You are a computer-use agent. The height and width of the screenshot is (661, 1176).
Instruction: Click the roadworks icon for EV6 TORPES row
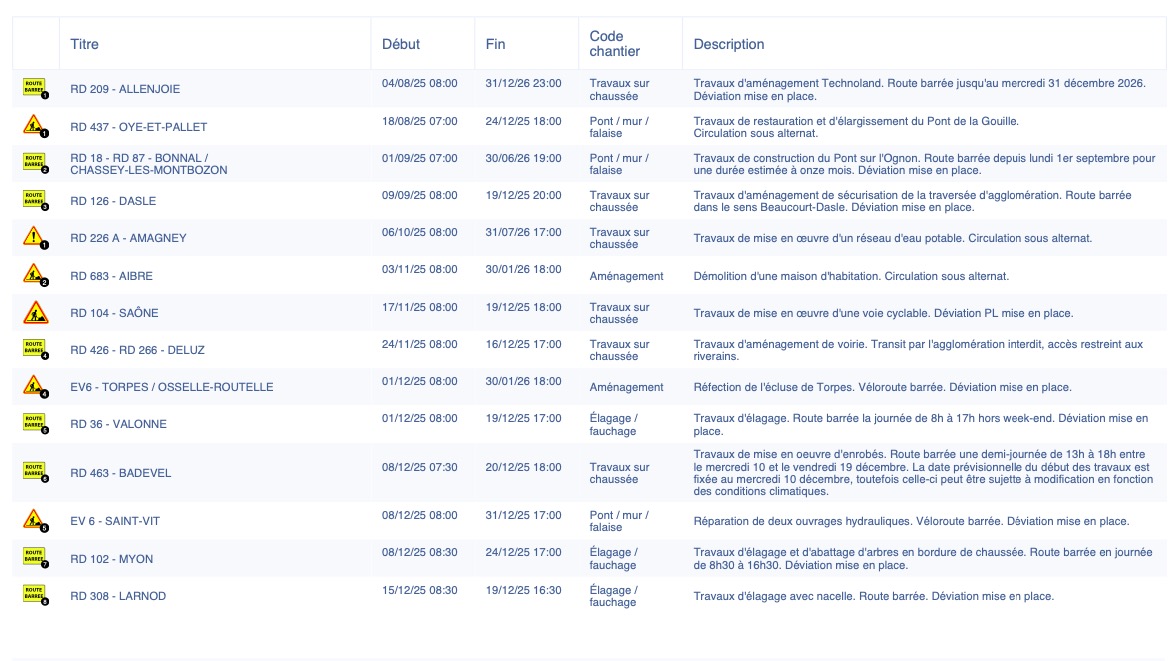pos(35,386)
